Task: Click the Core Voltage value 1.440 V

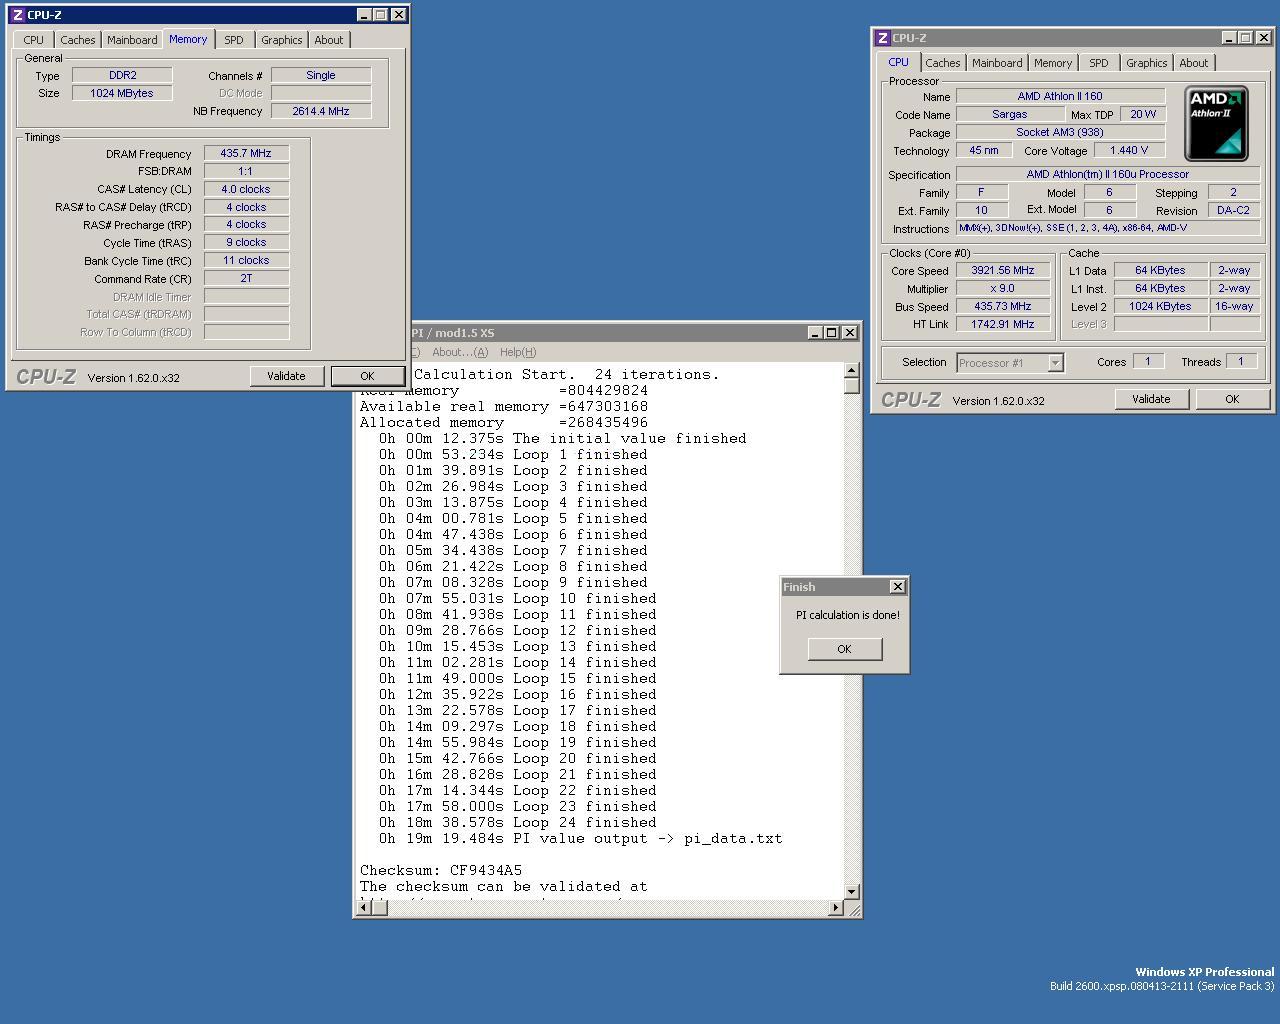Action: 1129,150
